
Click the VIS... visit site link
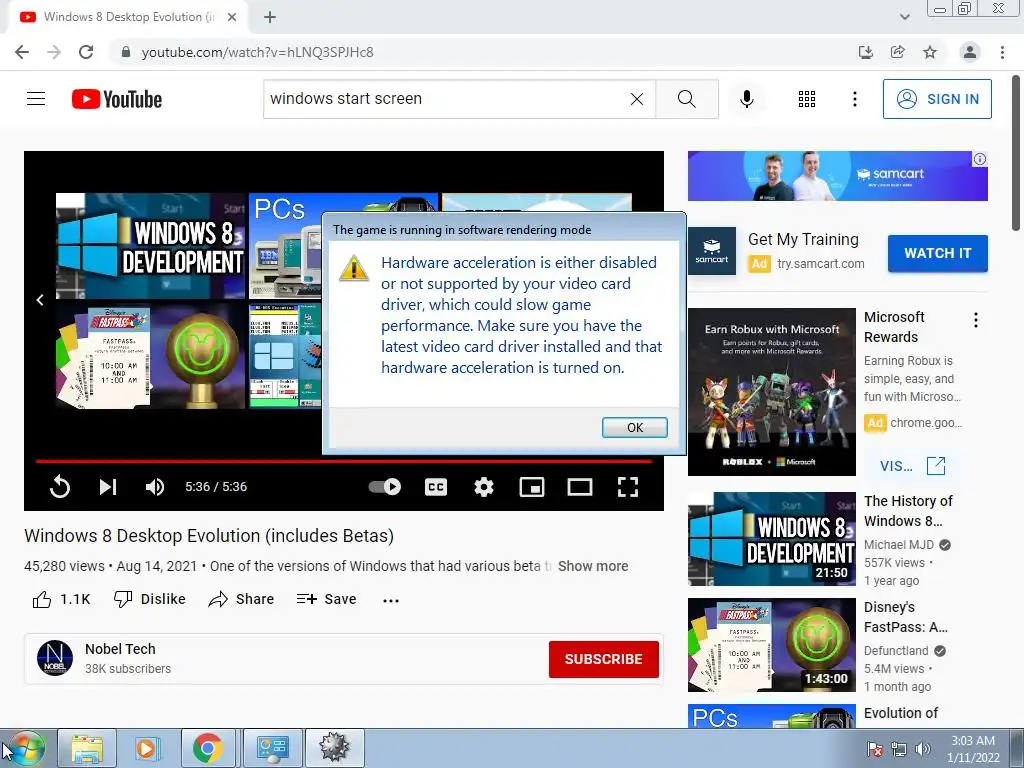[912, 466]
